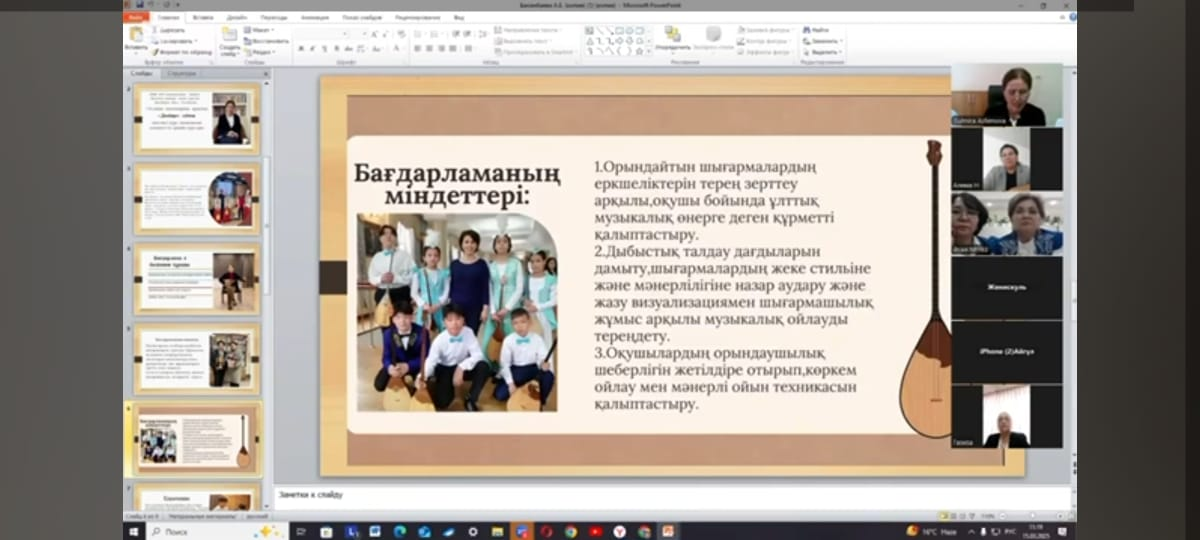Toggle Italic formatting in the Font group

(312, 48)
